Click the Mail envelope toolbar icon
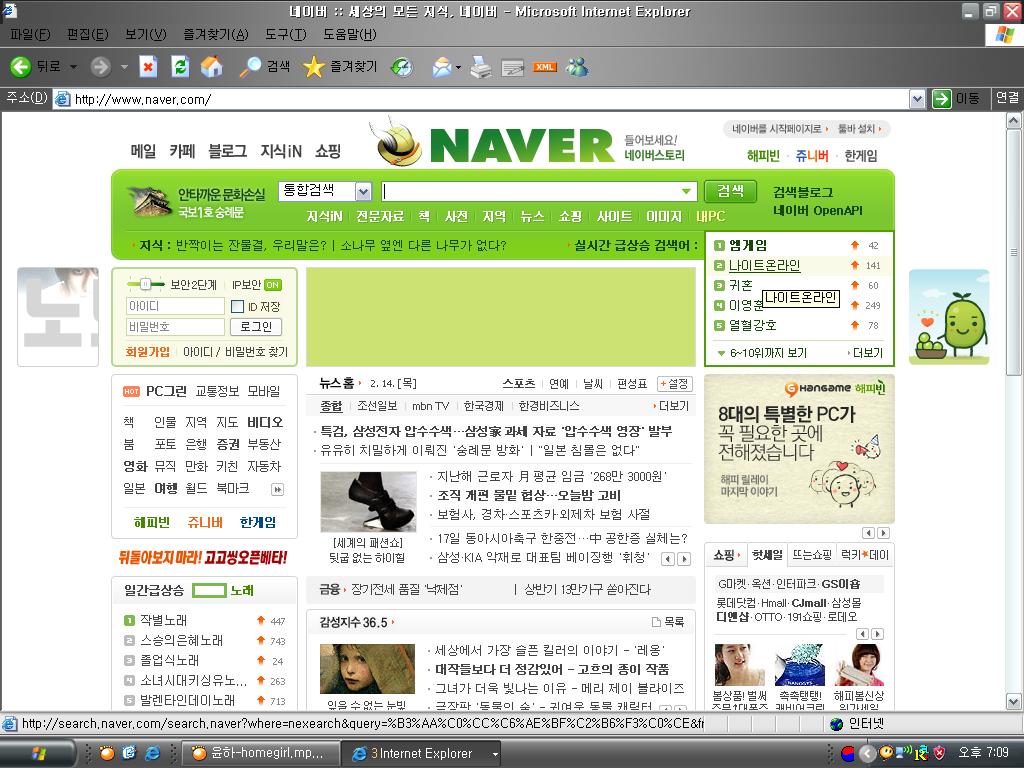Image resolution: width=1024 pixels, height=768 pixels. pos(441,66)
